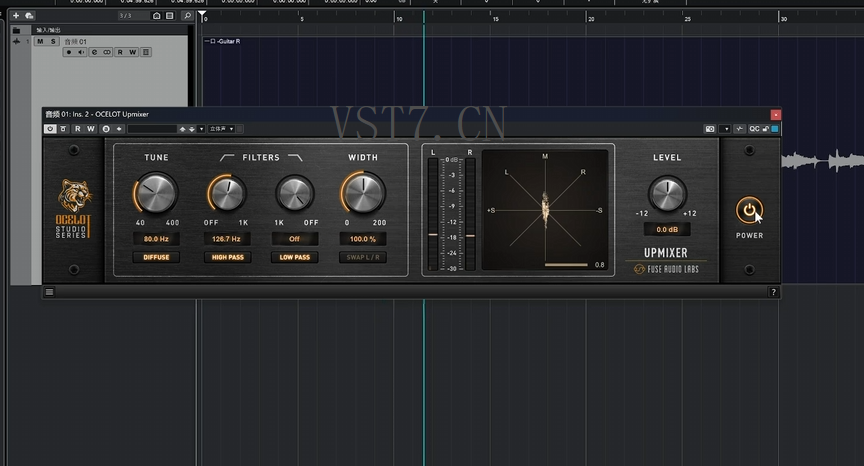Toggle plugin activate button in plugin header
The image size is (864, 466).
(50, 129)
